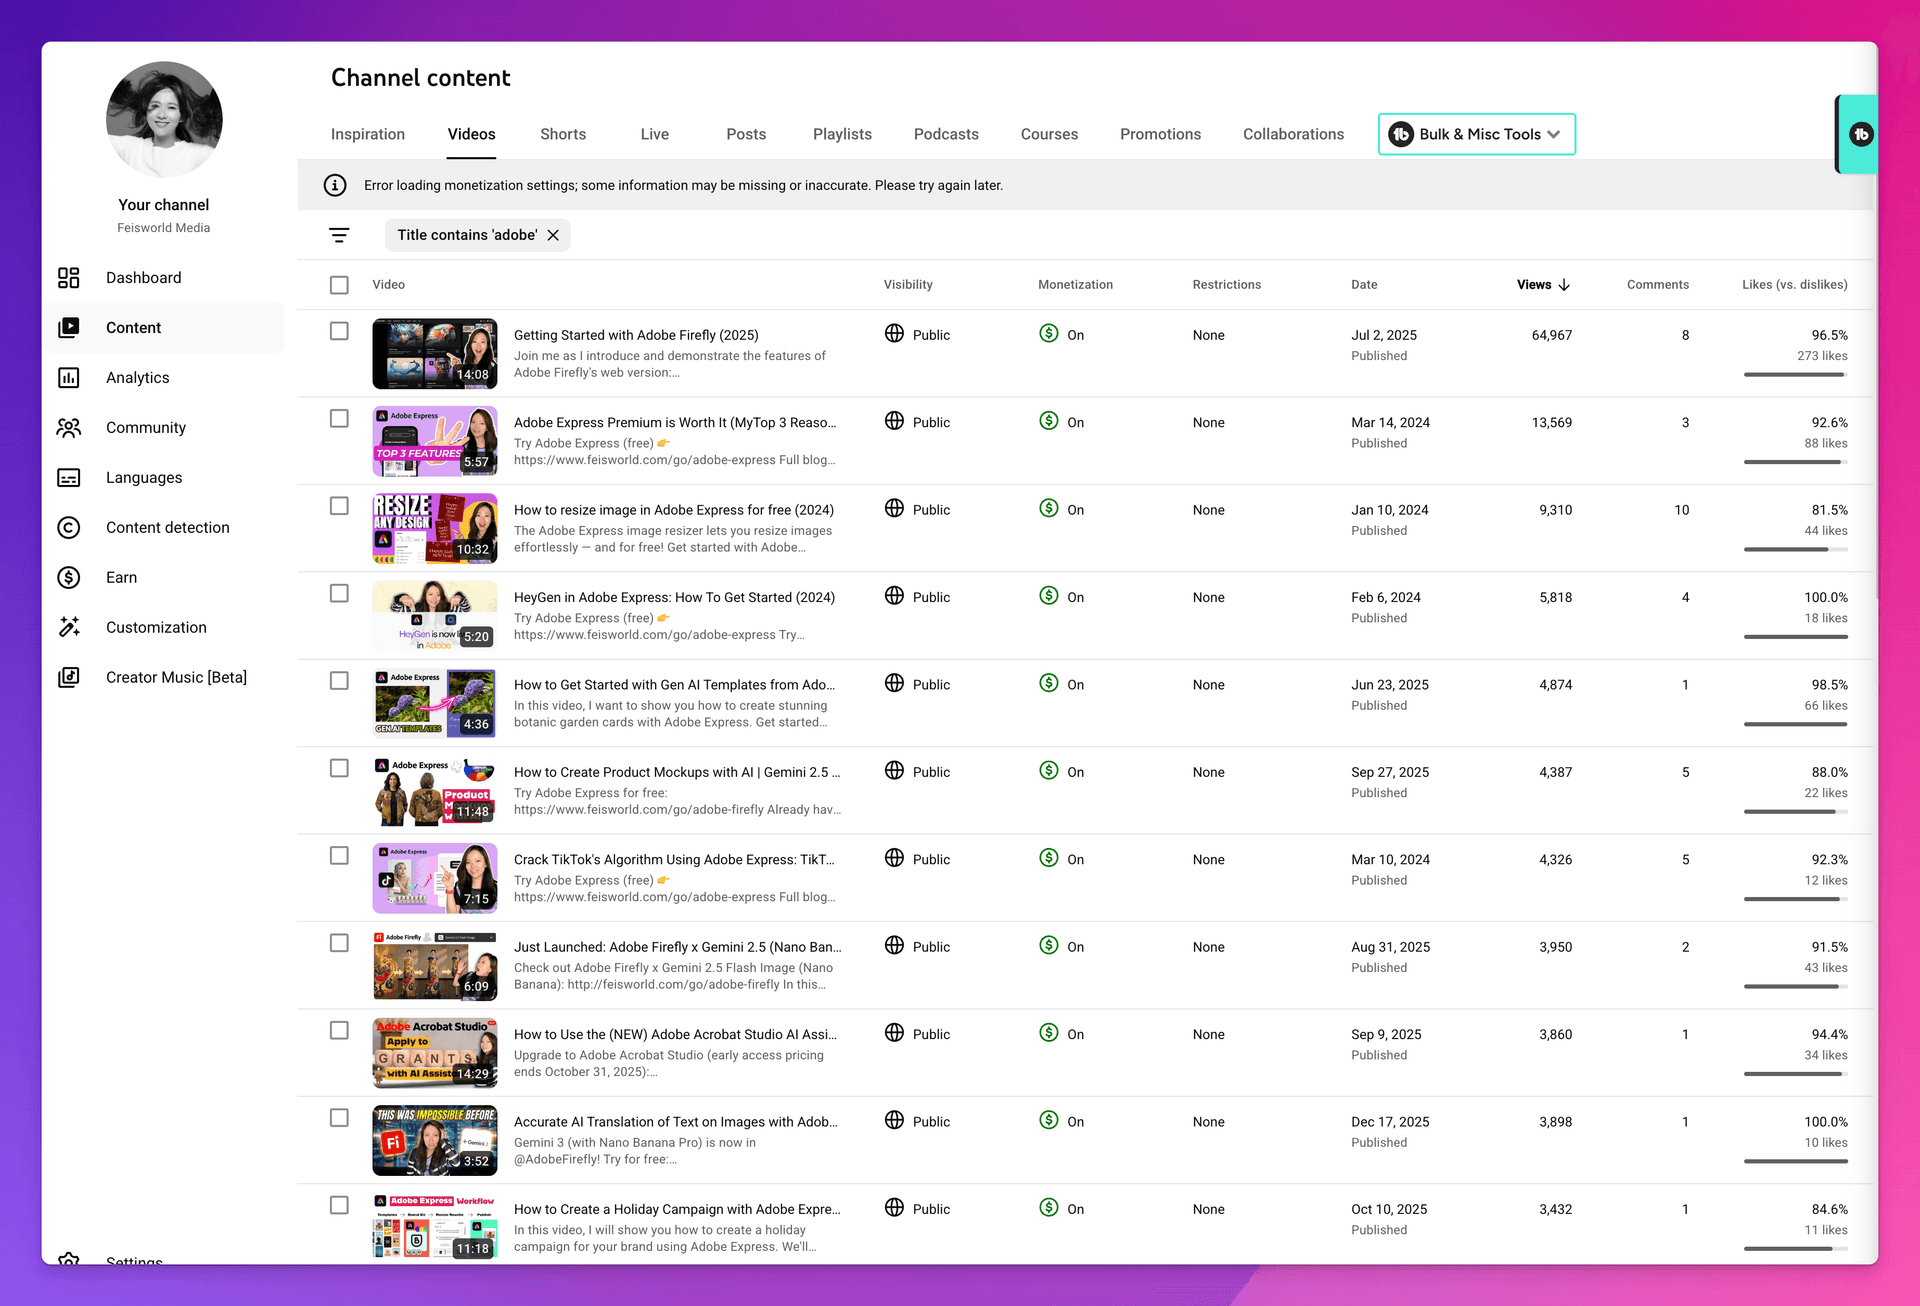Image resolution: width=1920 pixels, height=1306 pixels.
Task: Open the Live tab
Action: tap(655, 134)
